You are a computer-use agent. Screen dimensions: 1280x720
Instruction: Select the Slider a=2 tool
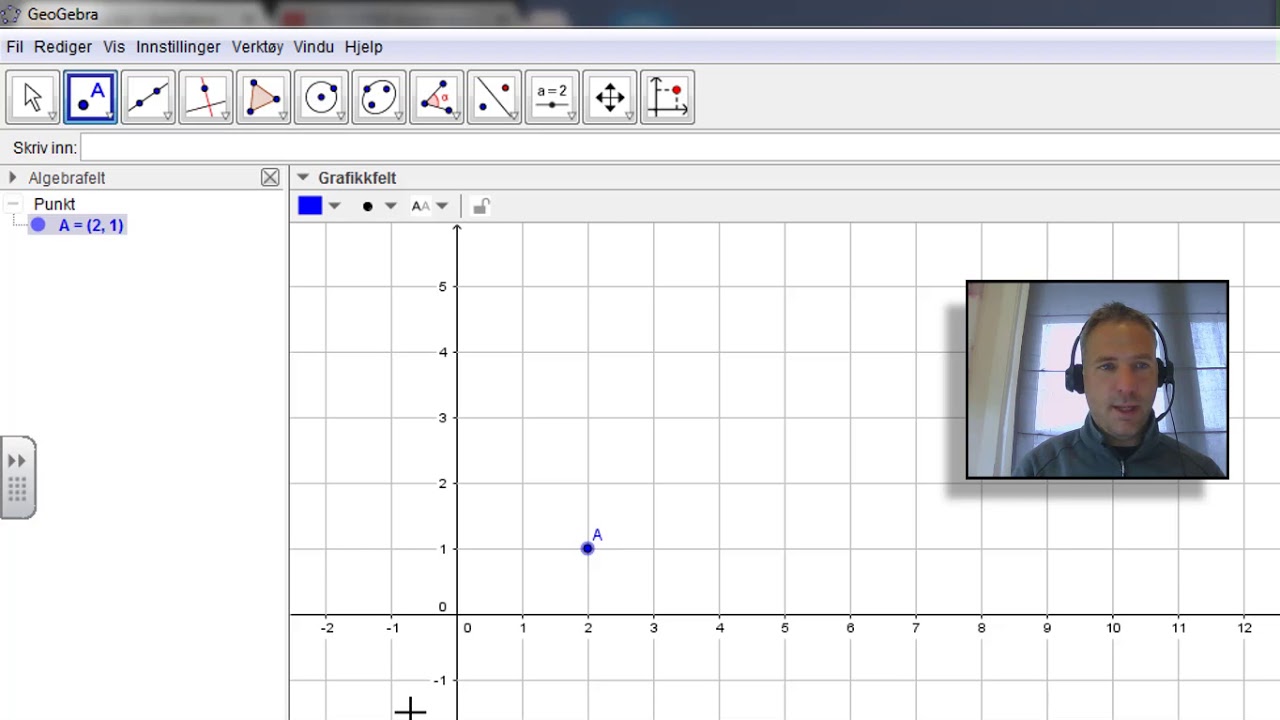[x=552, y=97]
